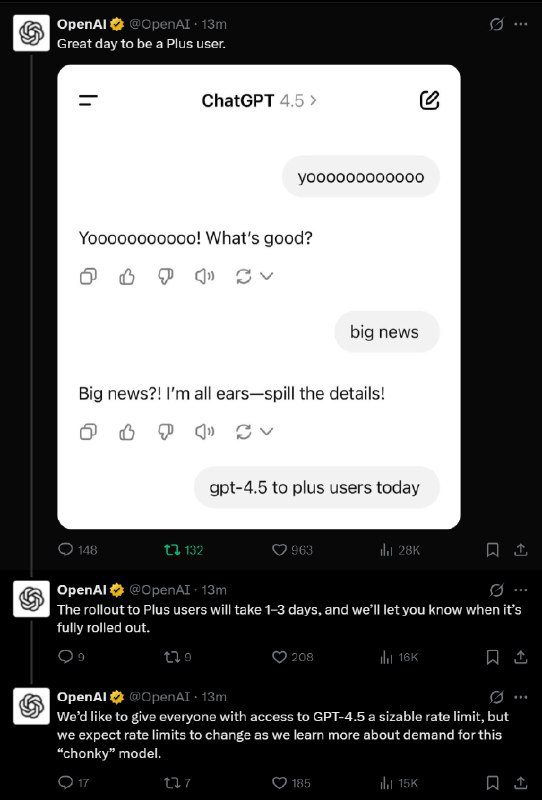Open more options on the "chonky" model tweet
The width and height of the screenshot is (542, 800).
521,696
